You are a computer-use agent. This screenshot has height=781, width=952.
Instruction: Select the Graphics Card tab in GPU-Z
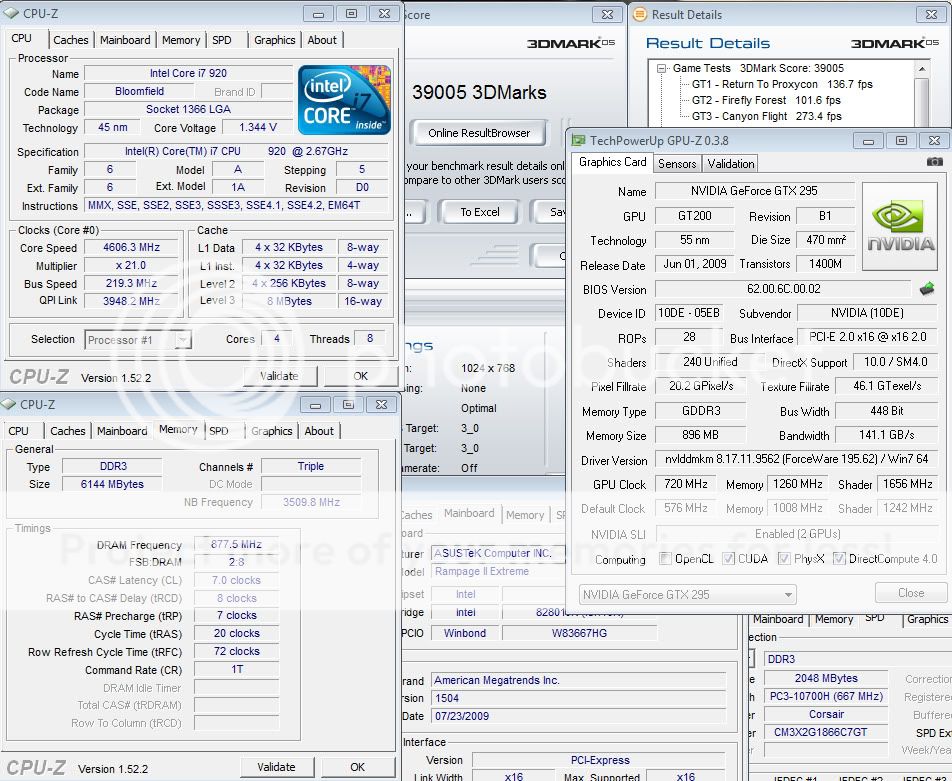(x=613, y=162)
